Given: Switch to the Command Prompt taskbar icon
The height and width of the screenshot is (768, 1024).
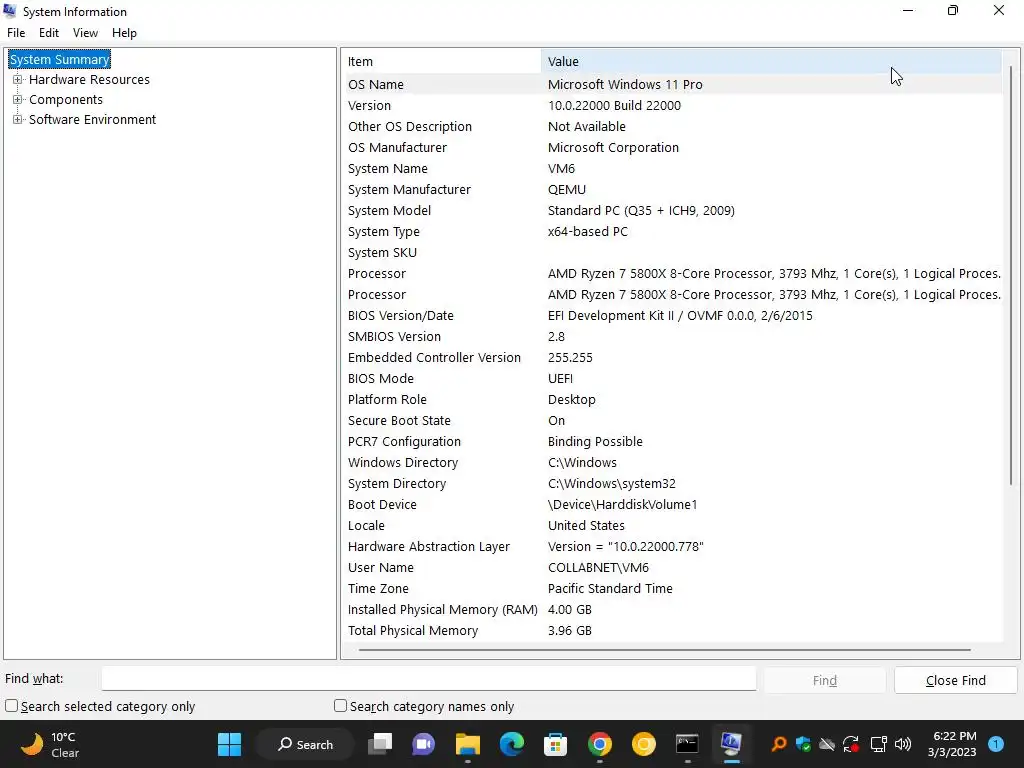Looking at the screenshot, I should [x=687, y=744].
